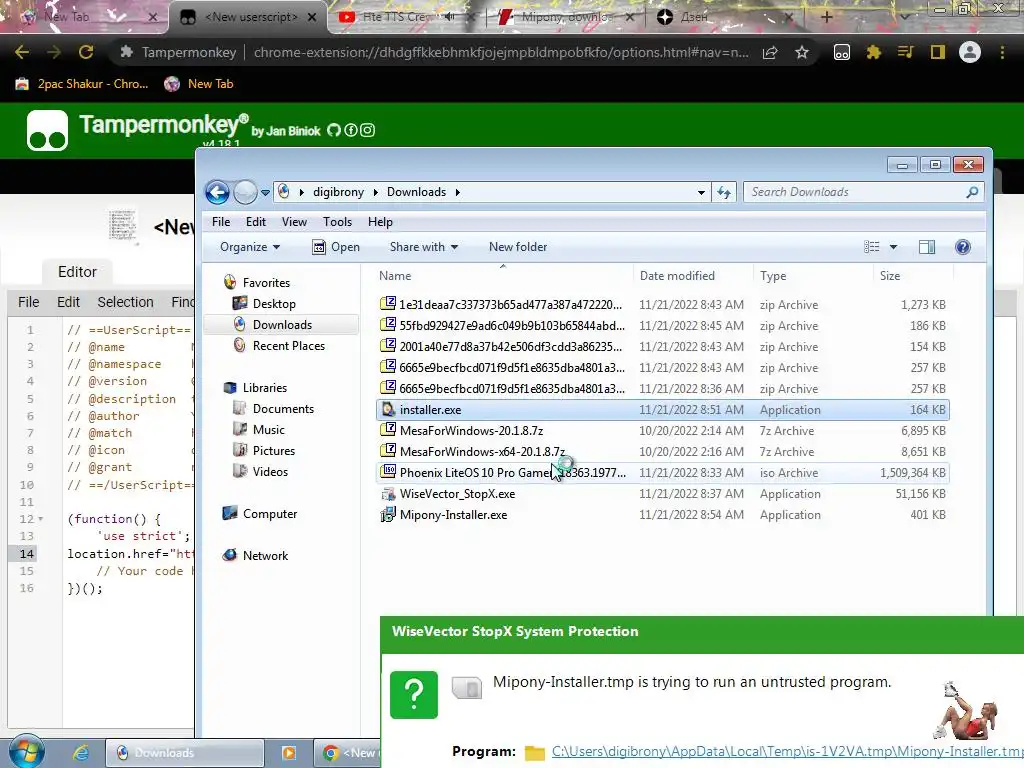Open Chrome three-dot menu

click(x=1002, y=52)
